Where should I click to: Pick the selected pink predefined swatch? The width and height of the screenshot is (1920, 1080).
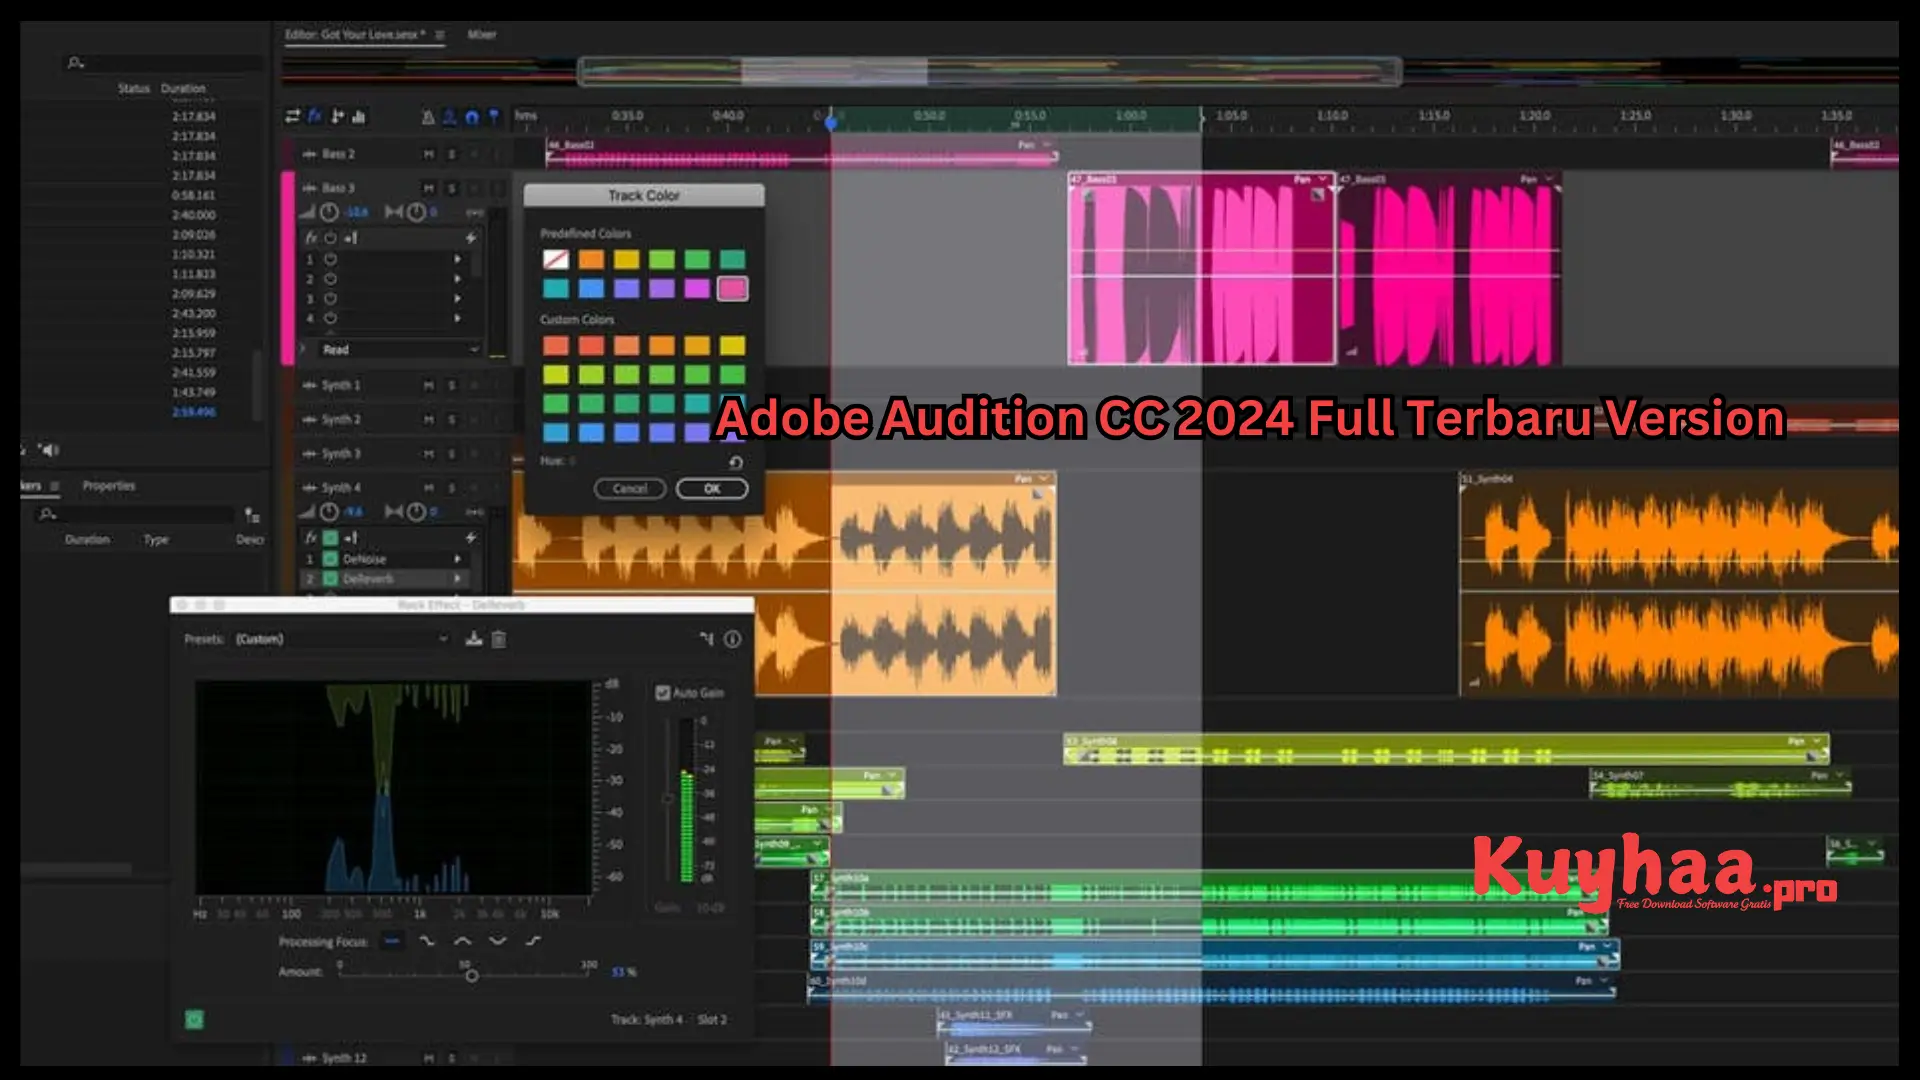(x=733, y=289)
